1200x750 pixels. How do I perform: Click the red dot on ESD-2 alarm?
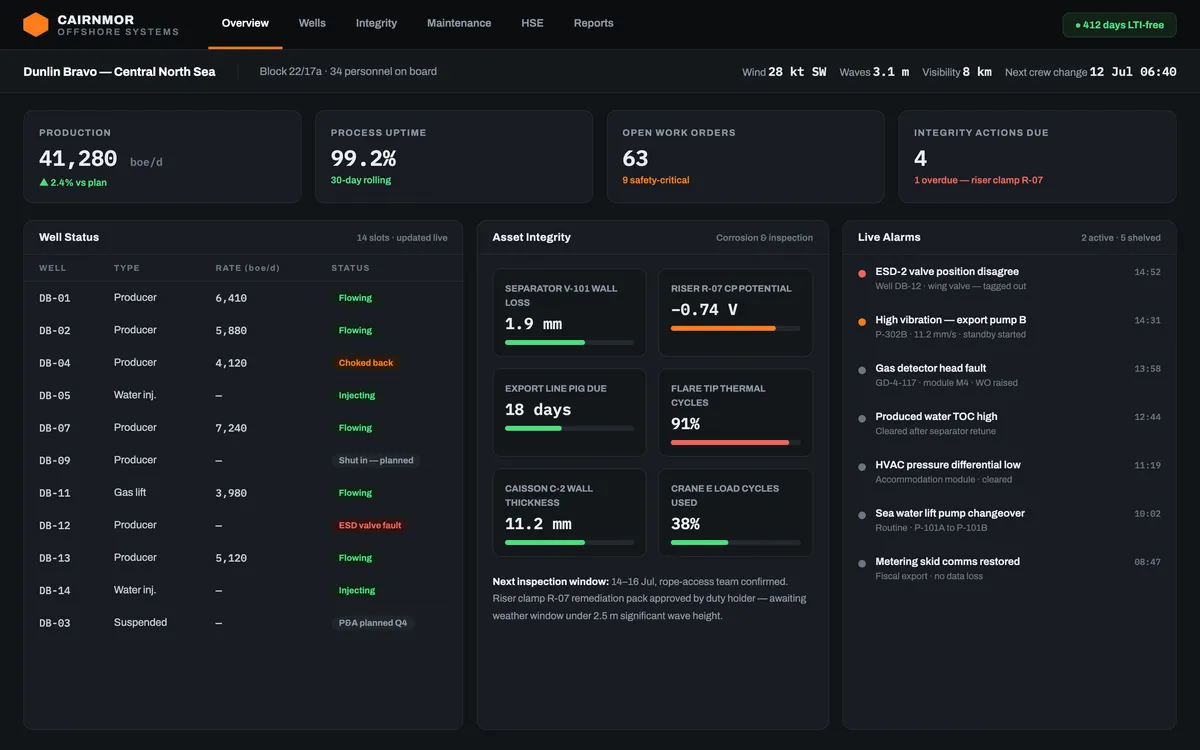pos(862,273)
